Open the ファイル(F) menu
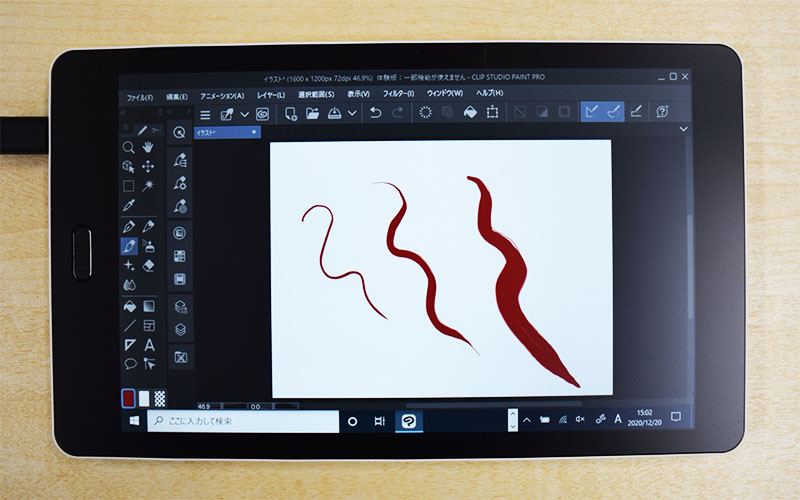The height and width of the screenshot is (500, 800). pyautogui.click(x=140, y=97)
